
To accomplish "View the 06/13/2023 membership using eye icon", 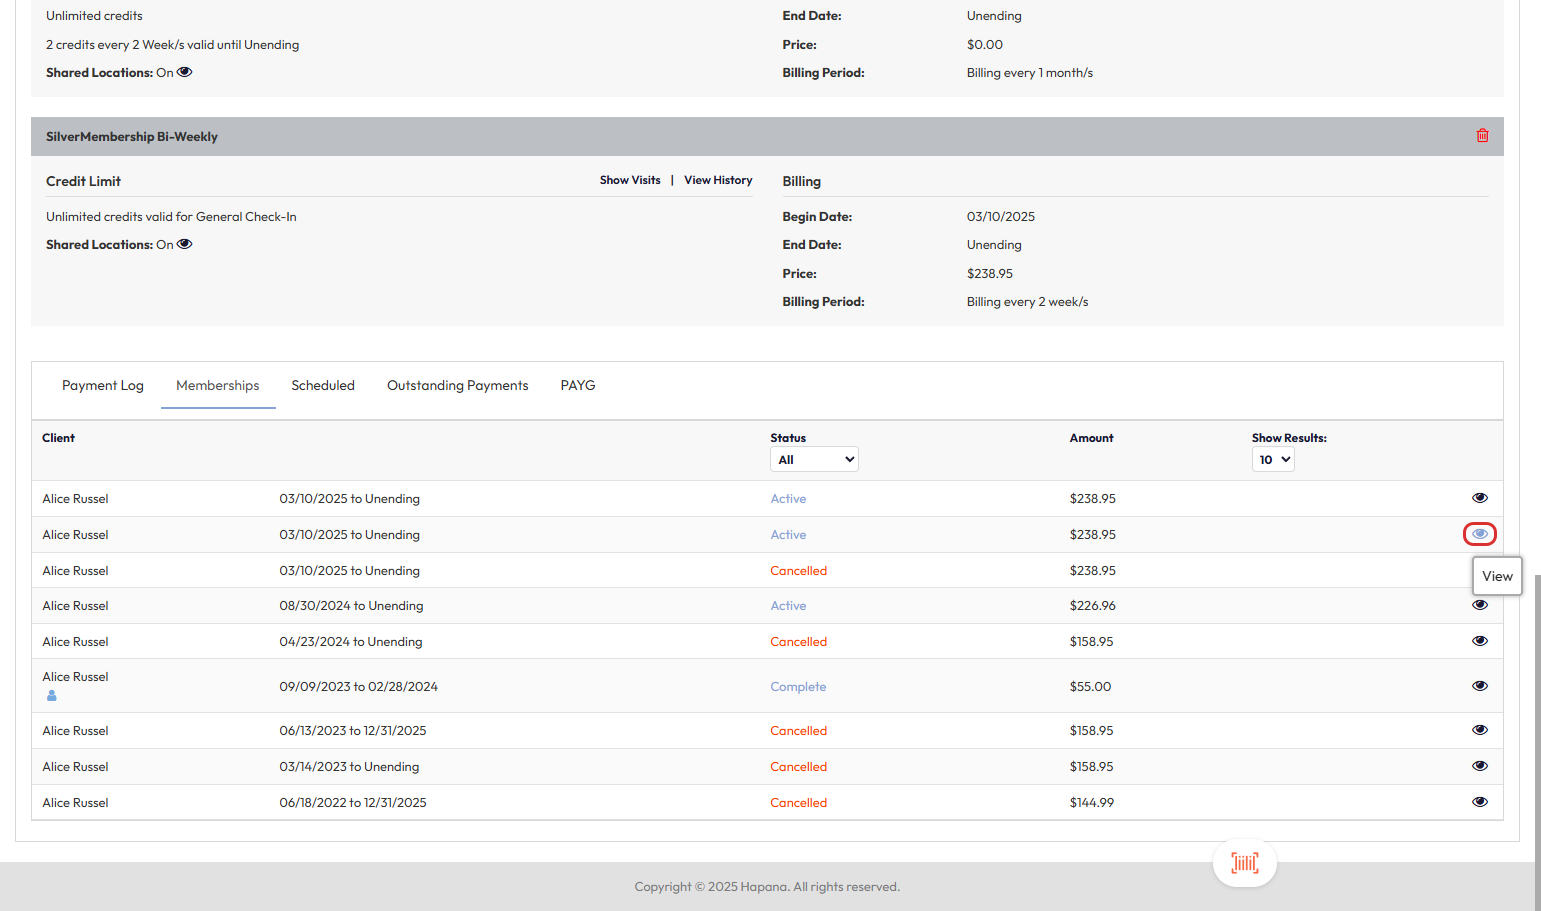I will pyautogui.click(x=1479, y=730).
